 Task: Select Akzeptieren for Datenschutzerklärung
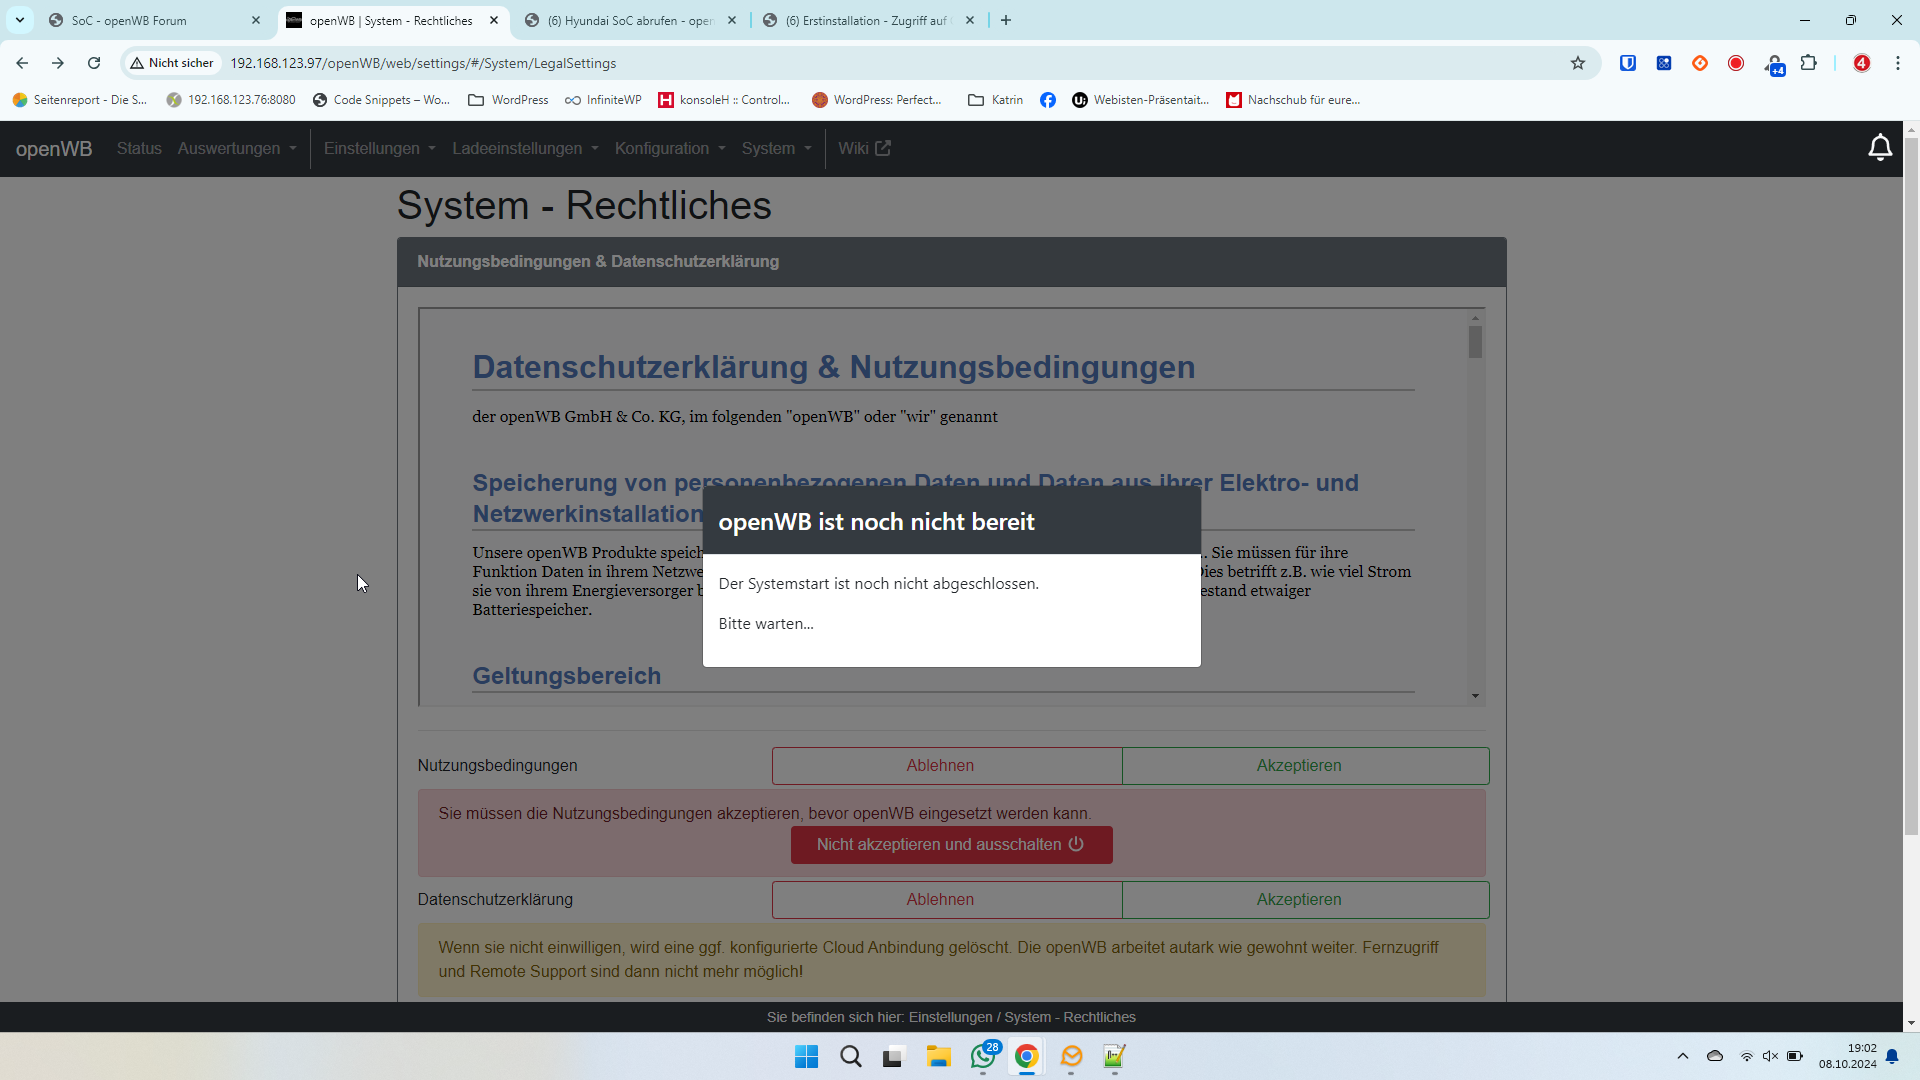(1306, 900)
